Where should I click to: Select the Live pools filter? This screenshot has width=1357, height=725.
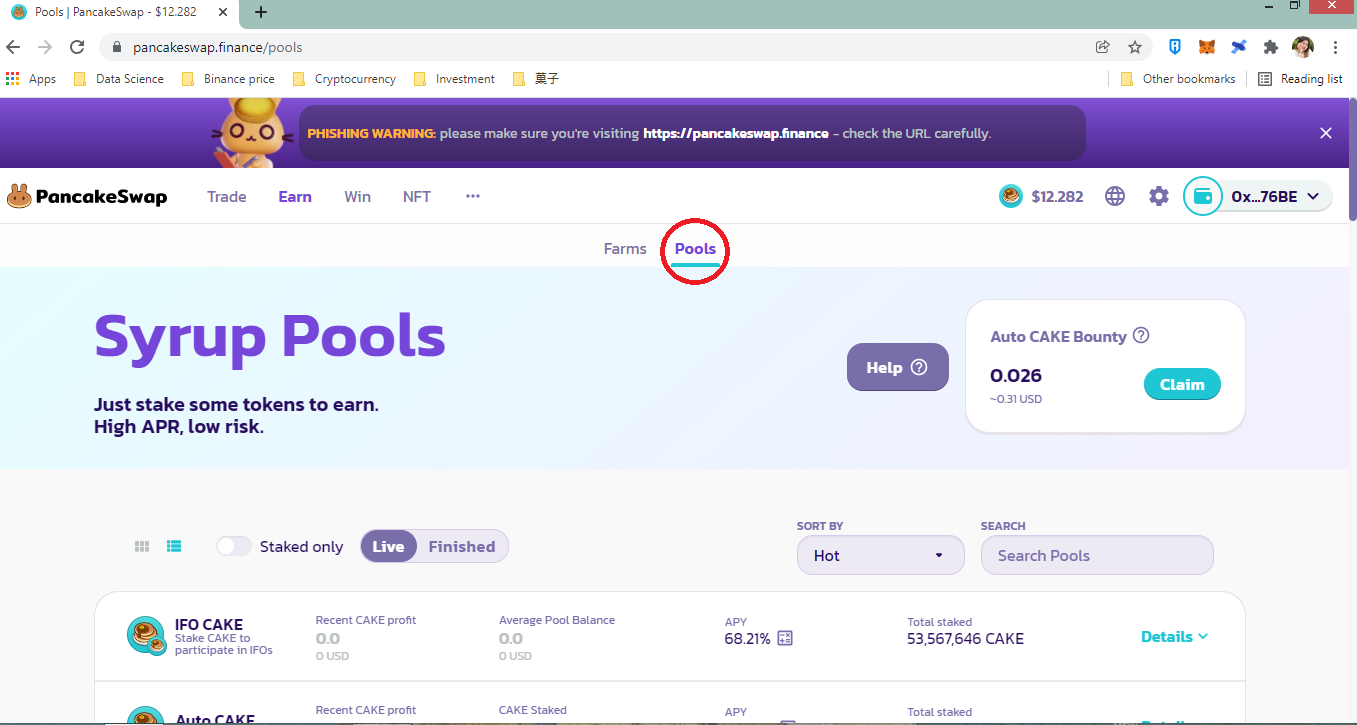tap(388, 546)
